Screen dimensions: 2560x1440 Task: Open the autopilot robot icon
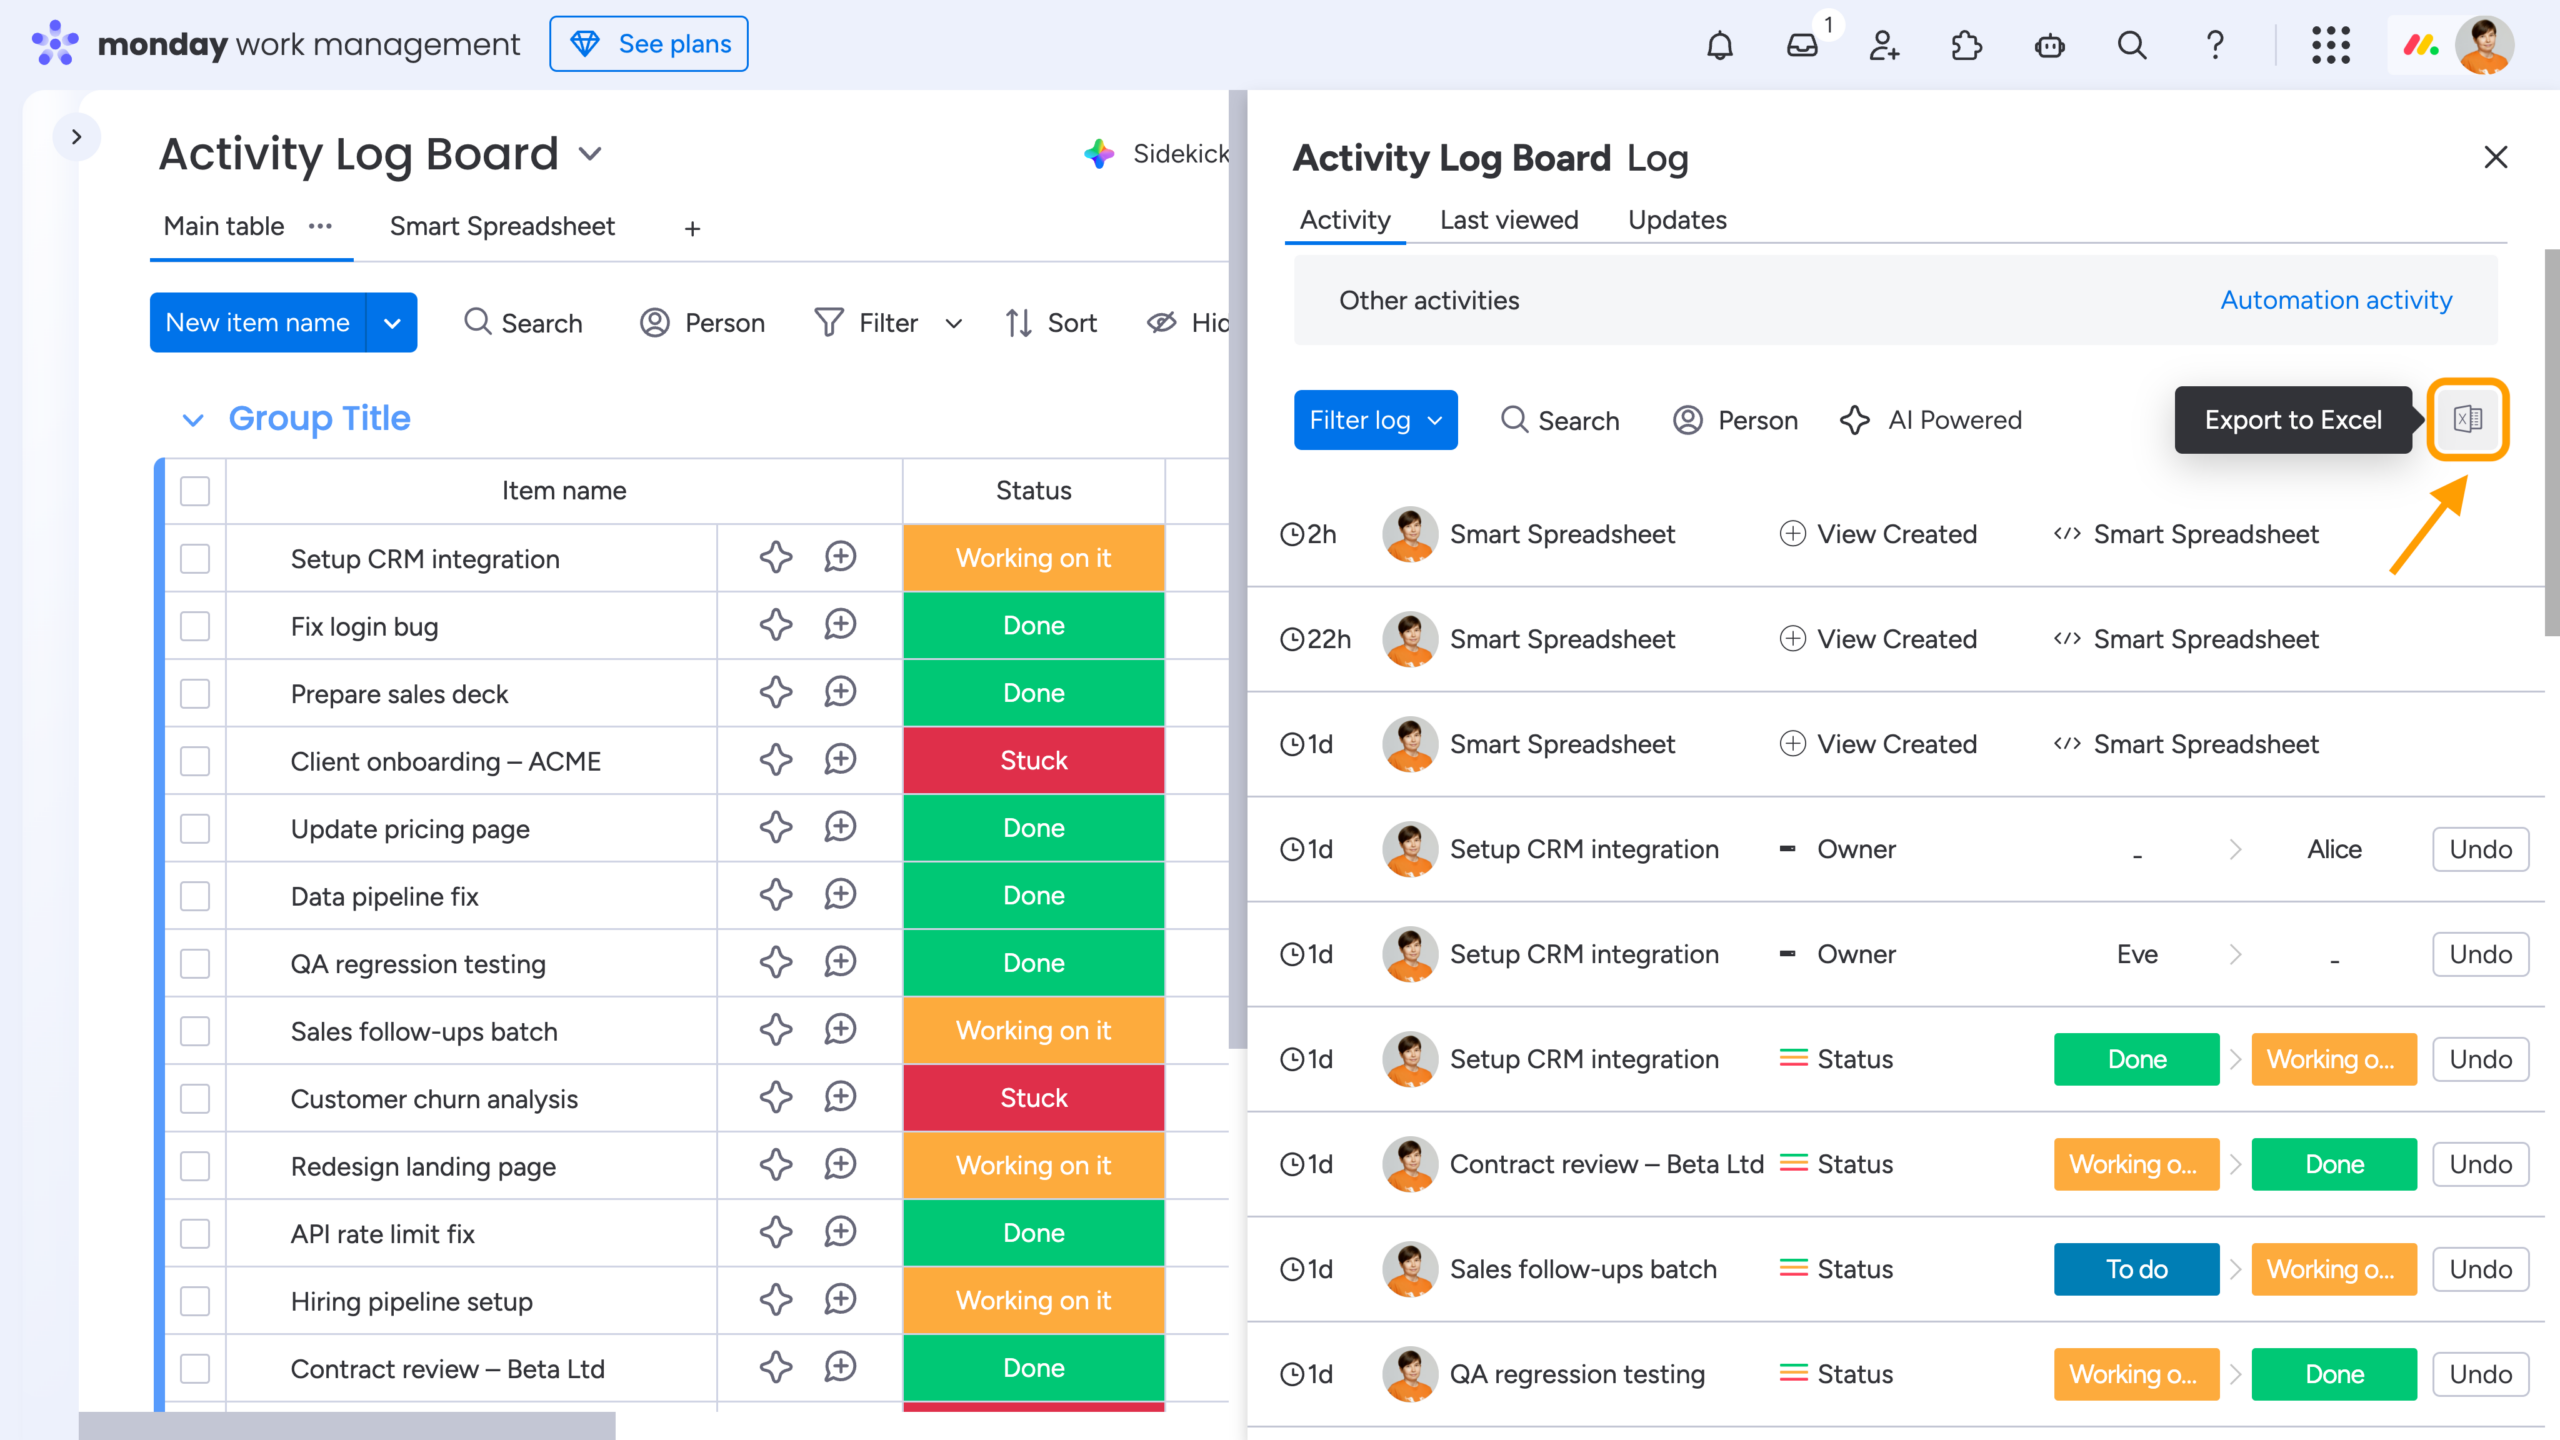[x=2050, y=45]
